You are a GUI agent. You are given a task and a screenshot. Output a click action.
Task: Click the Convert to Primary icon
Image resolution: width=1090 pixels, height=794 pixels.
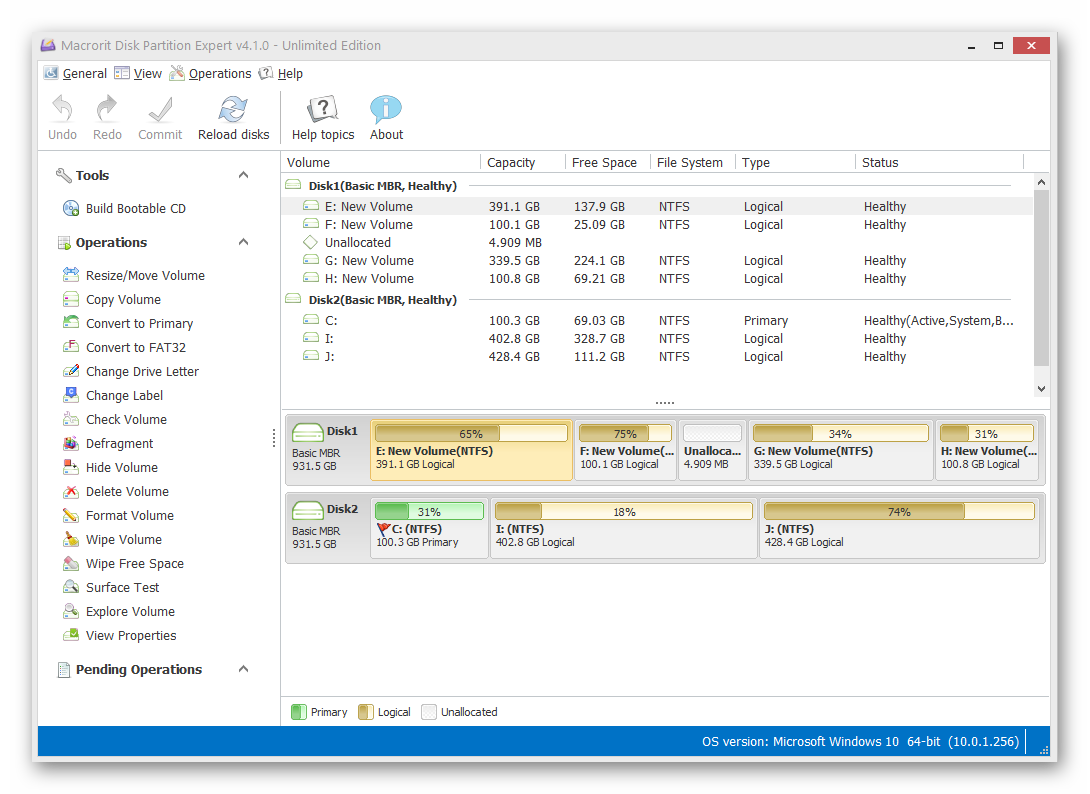tap(71, 323)
